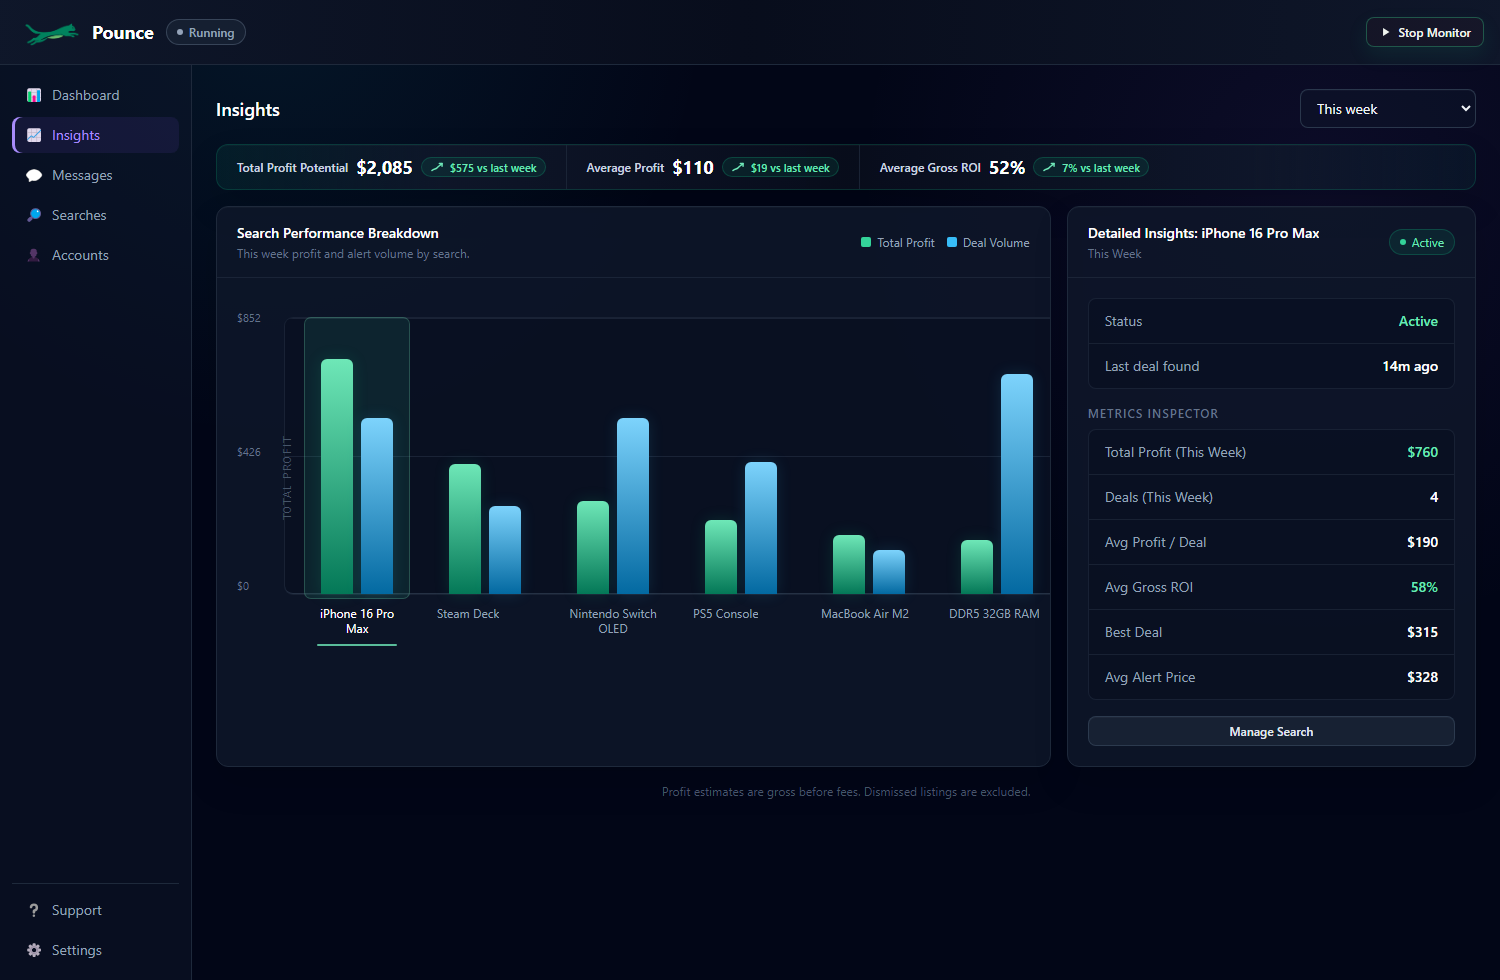Click the Active badge in Detailed Insights header
The width and height of the screenshot is (1500, 980).
tap(1422, 242)
